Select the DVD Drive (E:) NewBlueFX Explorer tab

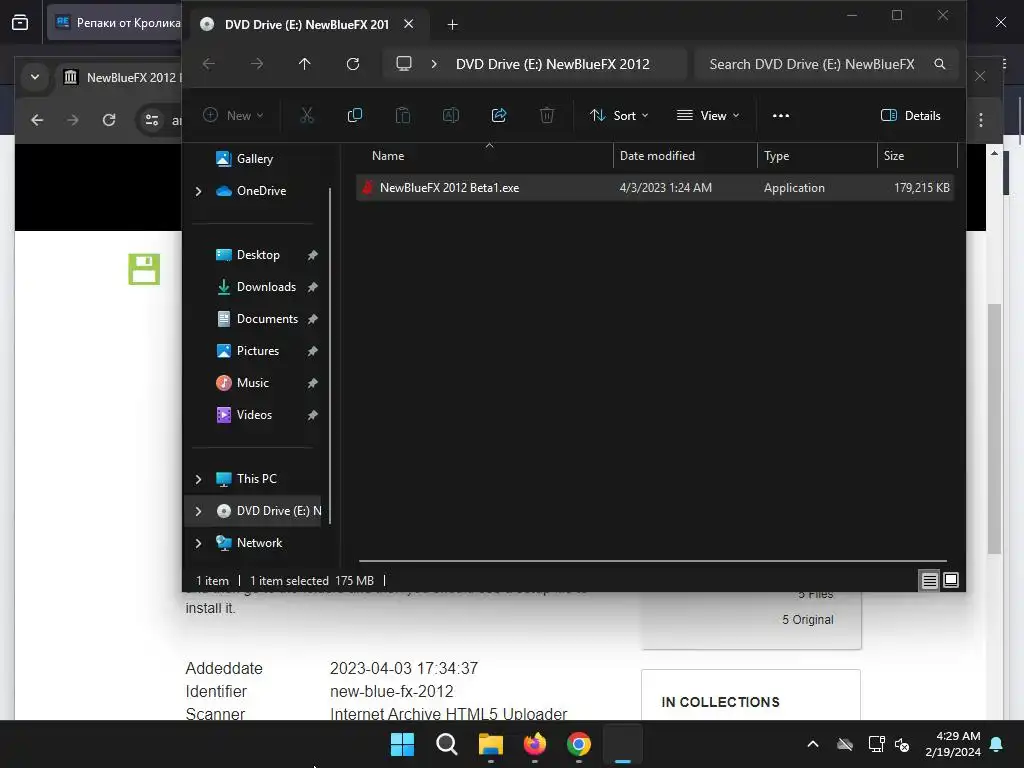click(x=305, y=24)
